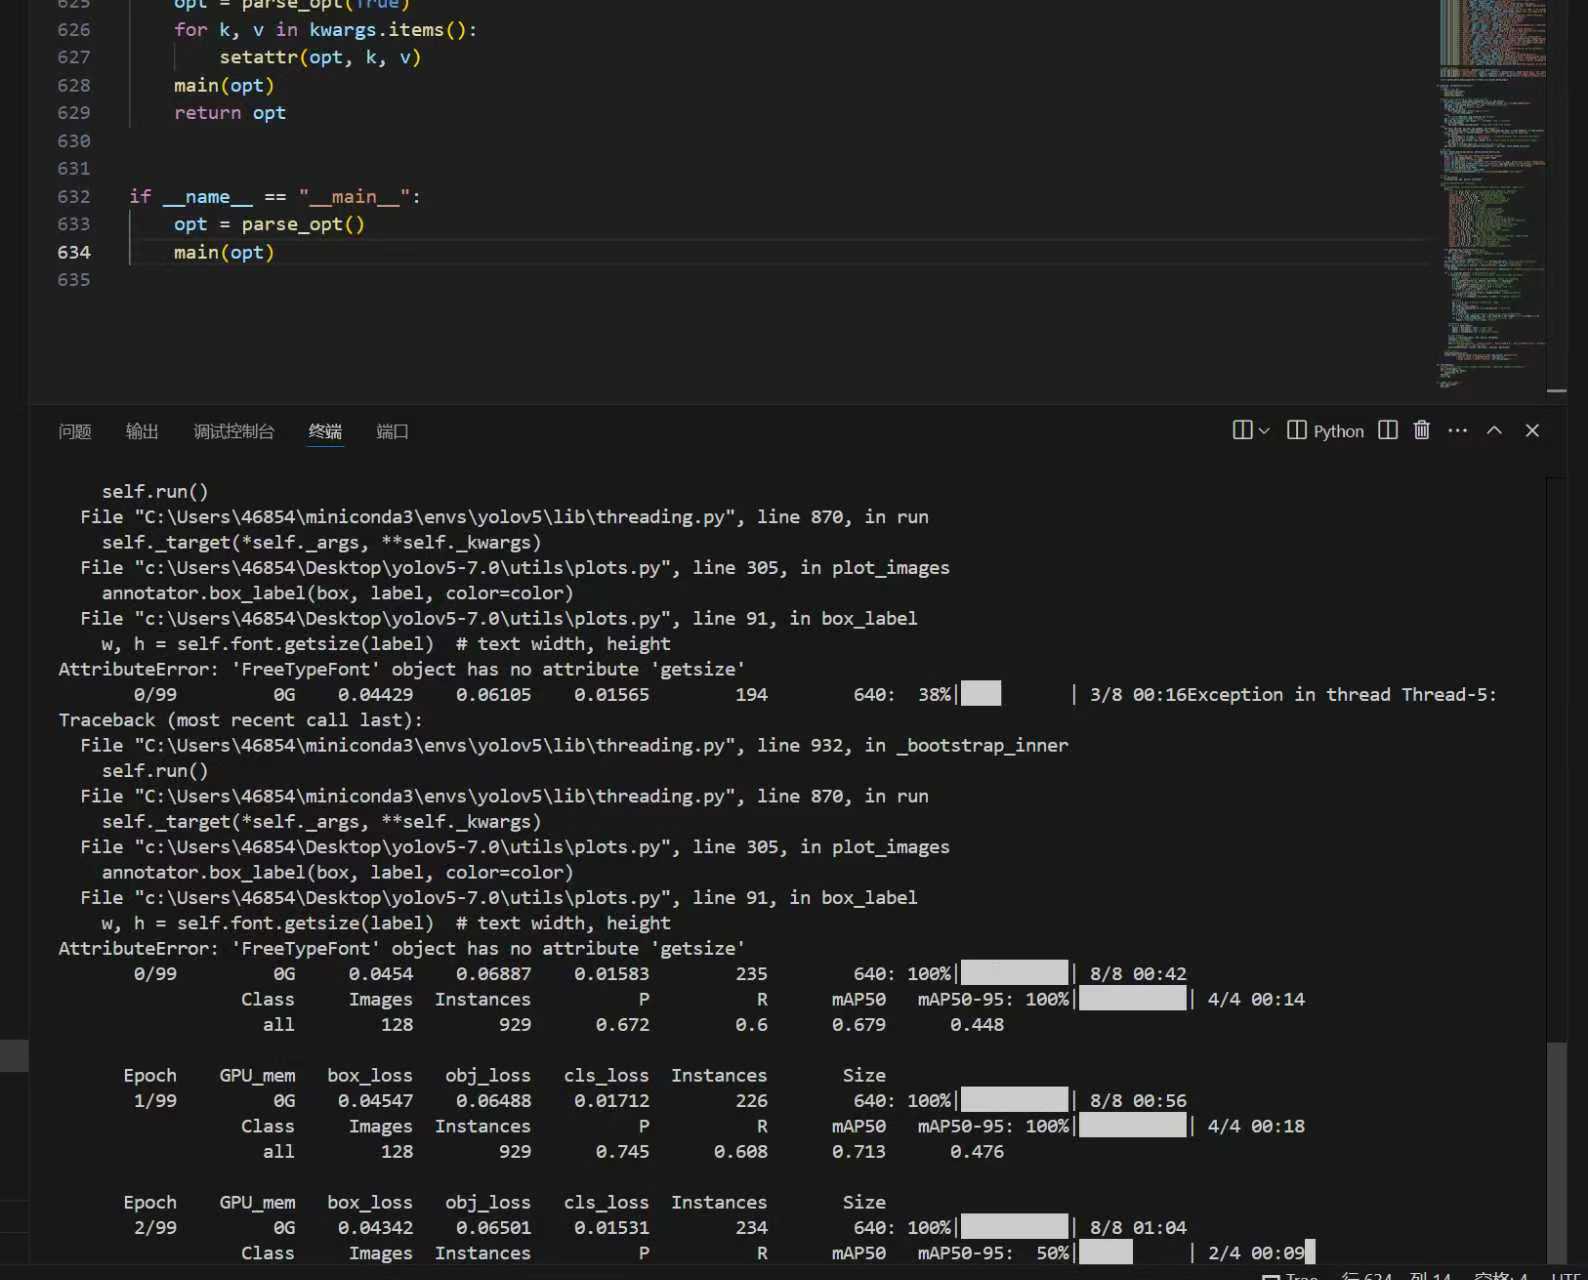Click the mAP50-95 value '0.448'

(977, 1024)
